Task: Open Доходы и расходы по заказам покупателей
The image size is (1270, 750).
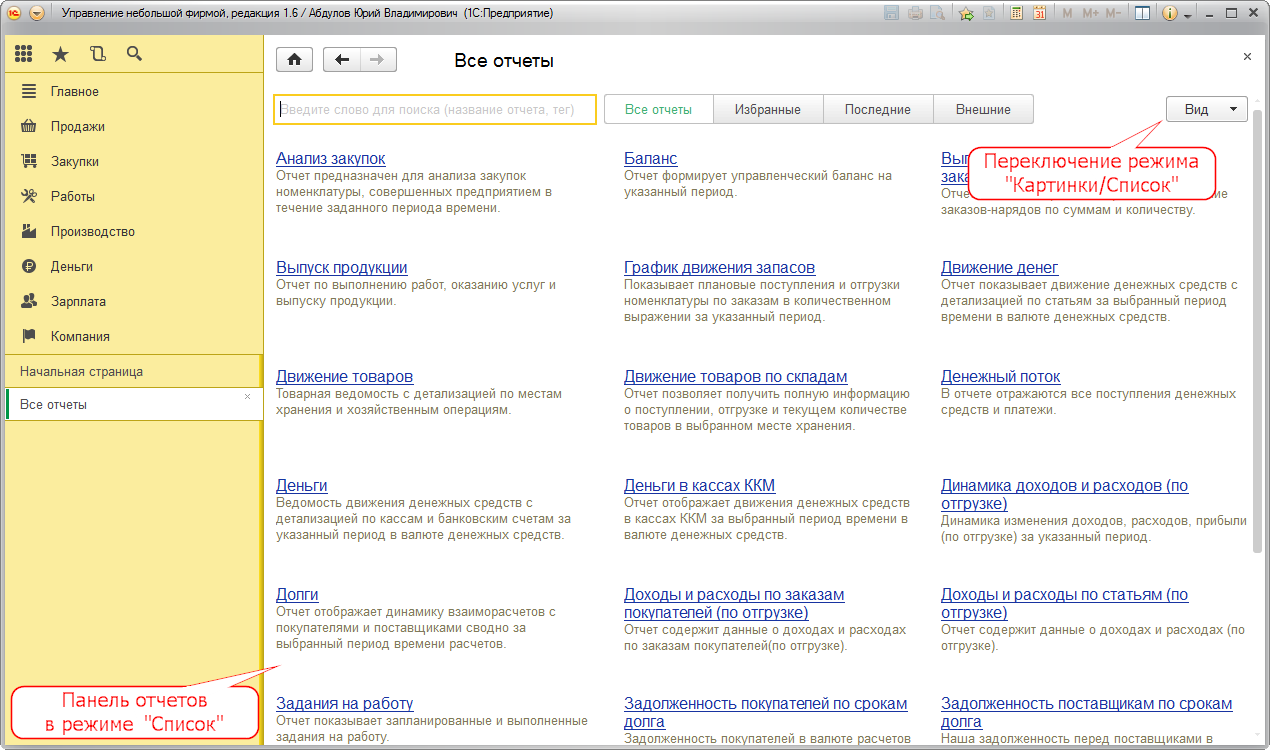Action: pos(734,603)
